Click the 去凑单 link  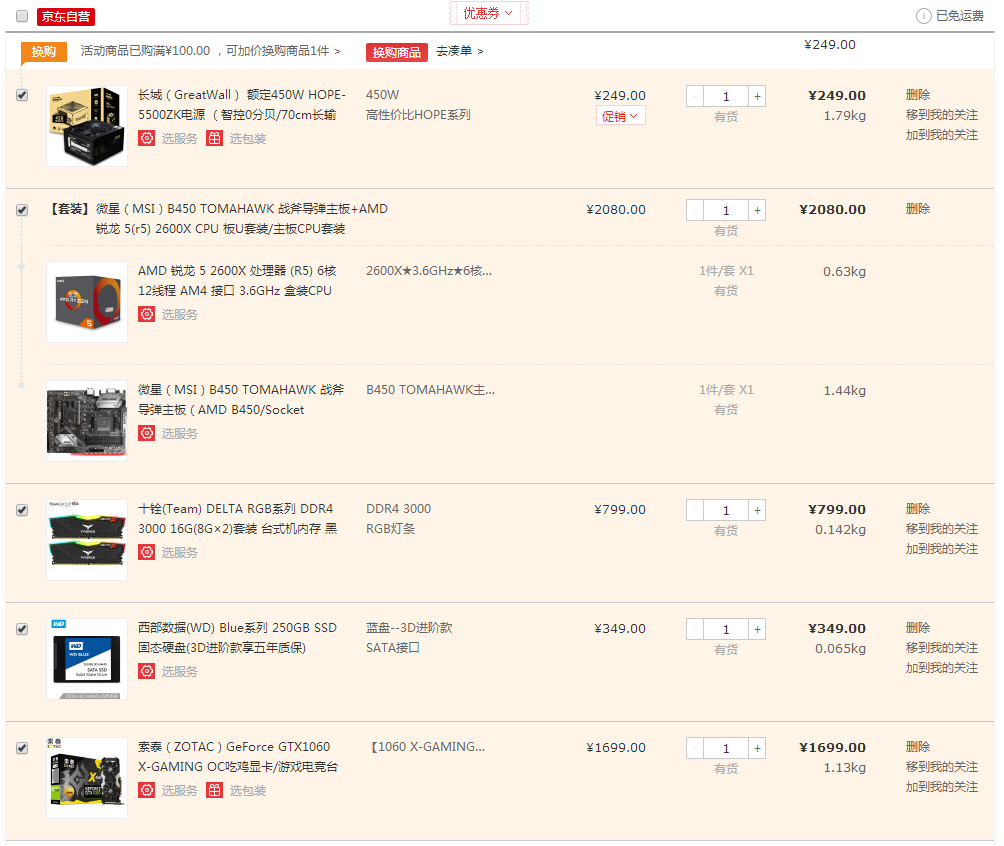(460, 51)
